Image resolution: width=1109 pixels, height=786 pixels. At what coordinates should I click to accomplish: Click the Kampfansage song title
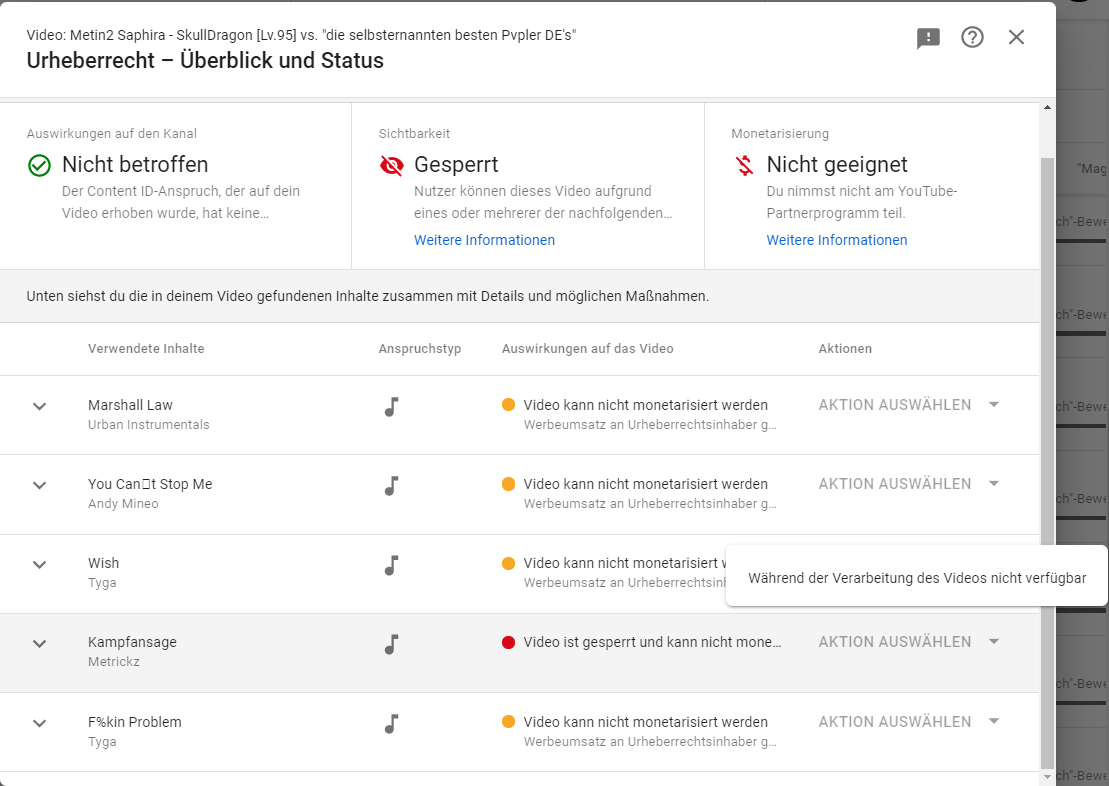tap(132, 642)
